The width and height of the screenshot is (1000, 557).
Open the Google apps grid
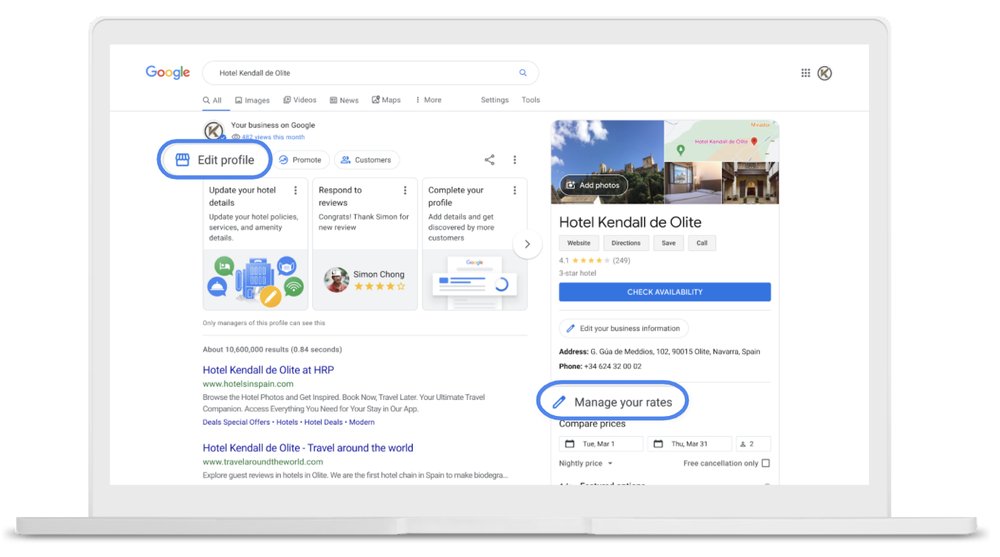[x=805, y=73]
